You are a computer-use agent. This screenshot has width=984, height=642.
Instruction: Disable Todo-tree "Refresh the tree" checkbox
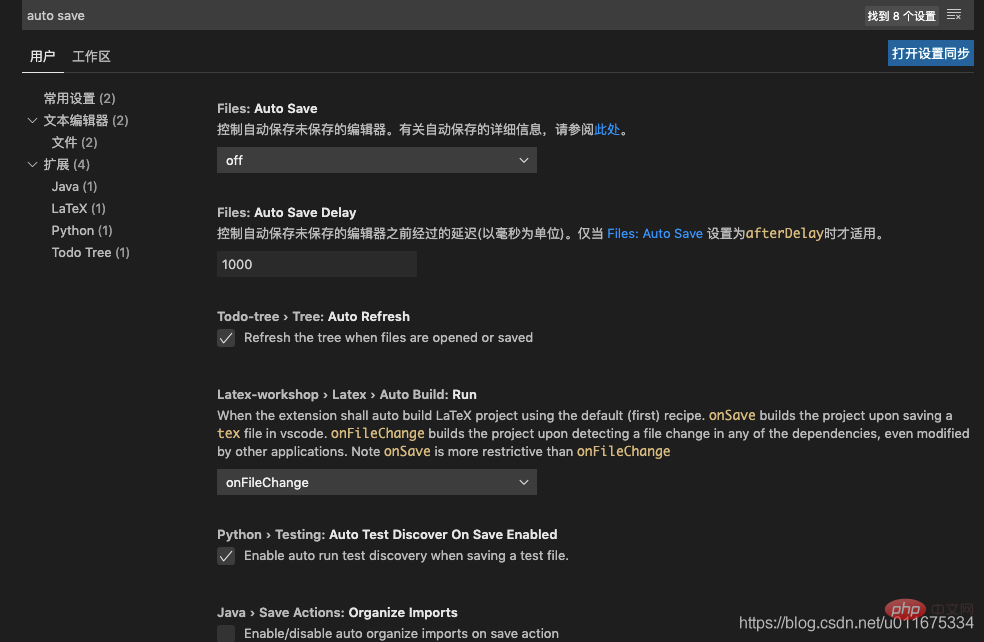tap(226, 338)
